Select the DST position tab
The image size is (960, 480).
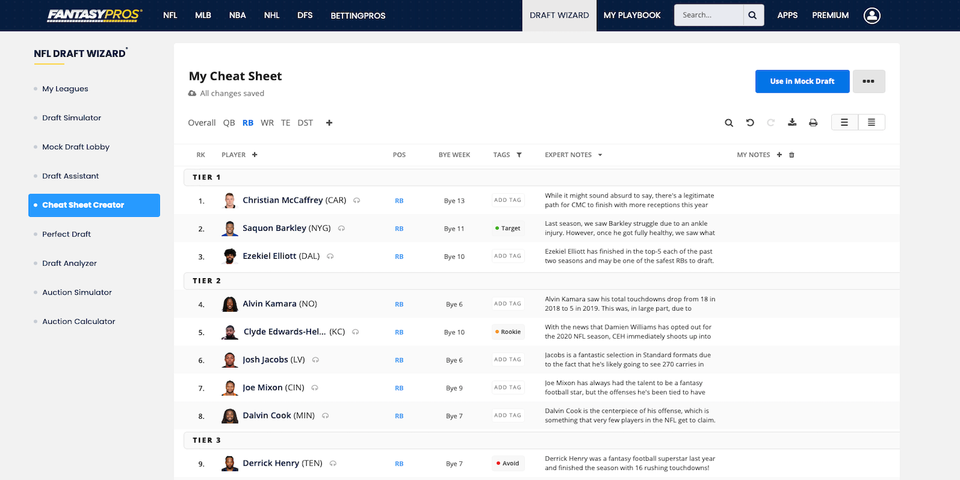point(305,123)
